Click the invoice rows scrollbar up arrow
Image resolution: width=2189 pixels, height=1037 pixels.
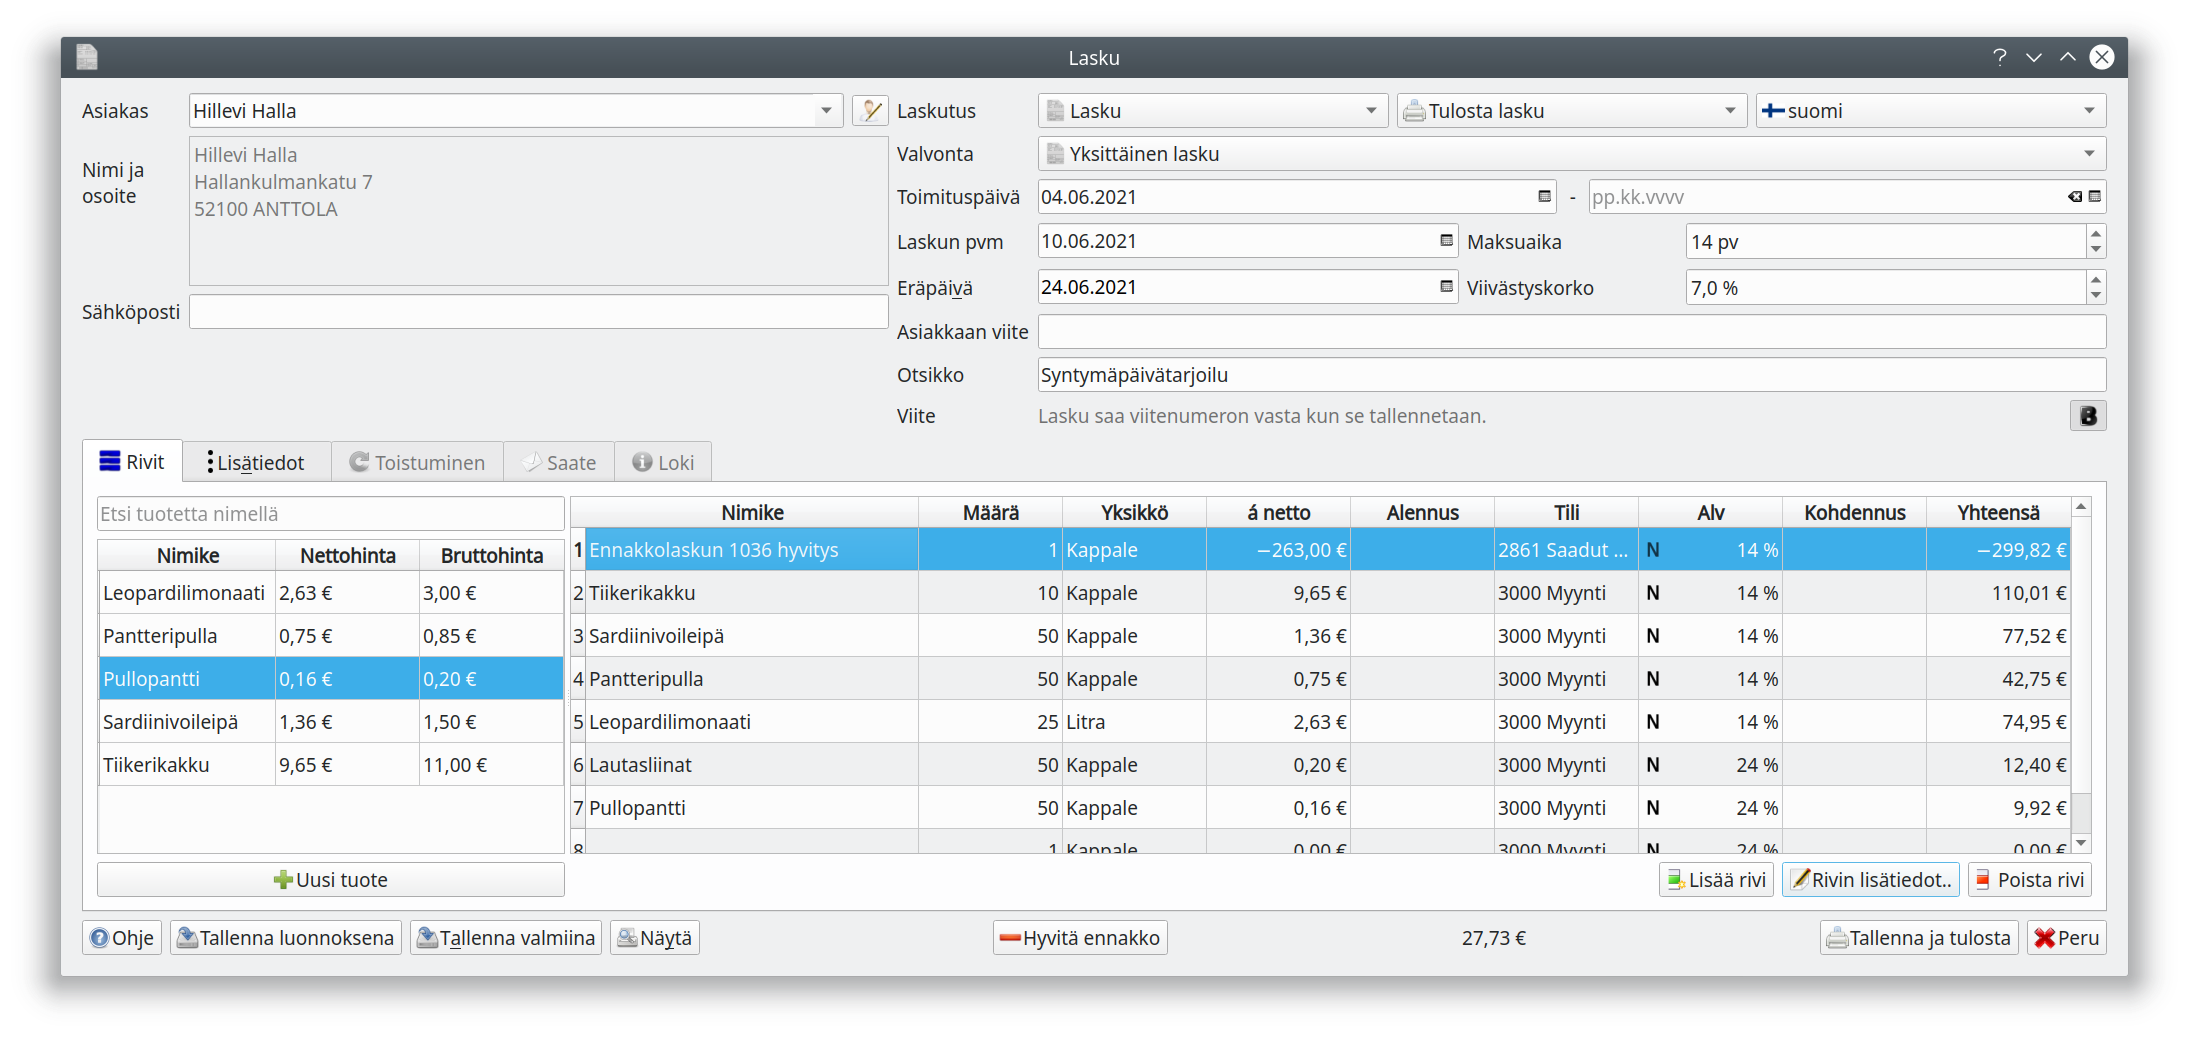(2081, 507)
